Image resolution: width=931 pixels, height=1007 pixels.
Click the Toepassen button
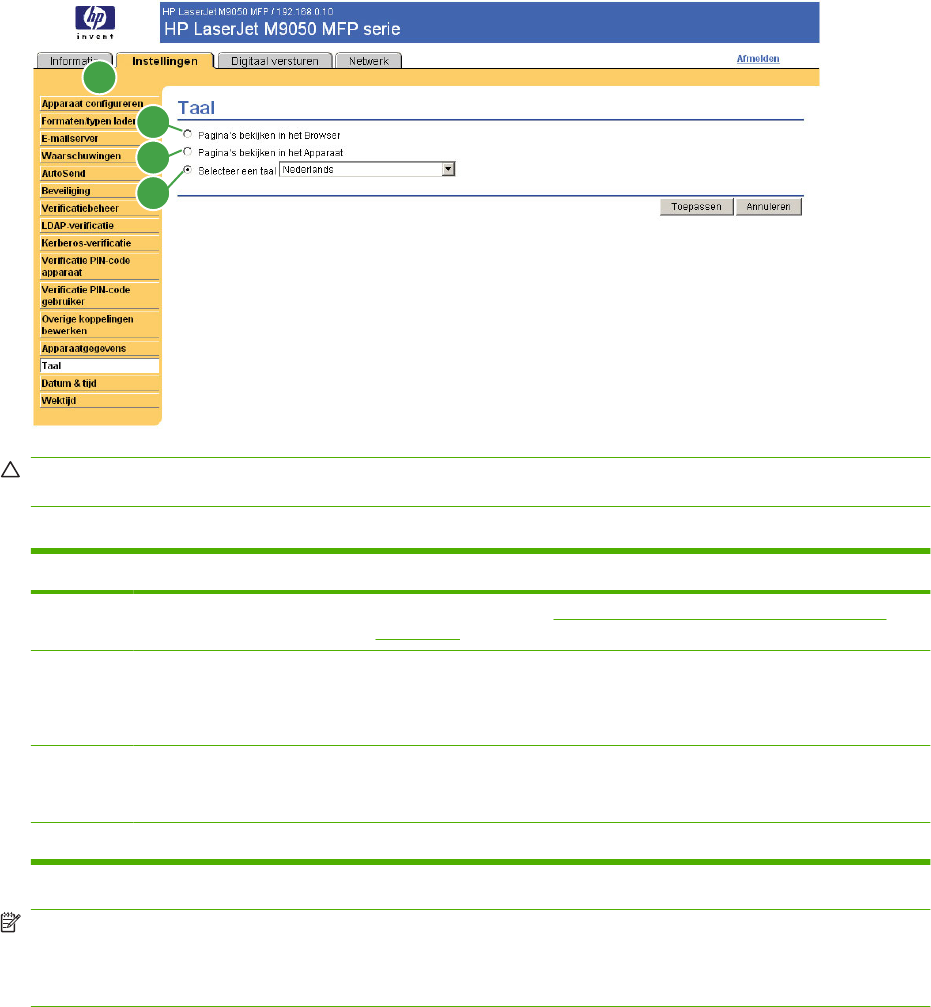(x=697, y=207)
